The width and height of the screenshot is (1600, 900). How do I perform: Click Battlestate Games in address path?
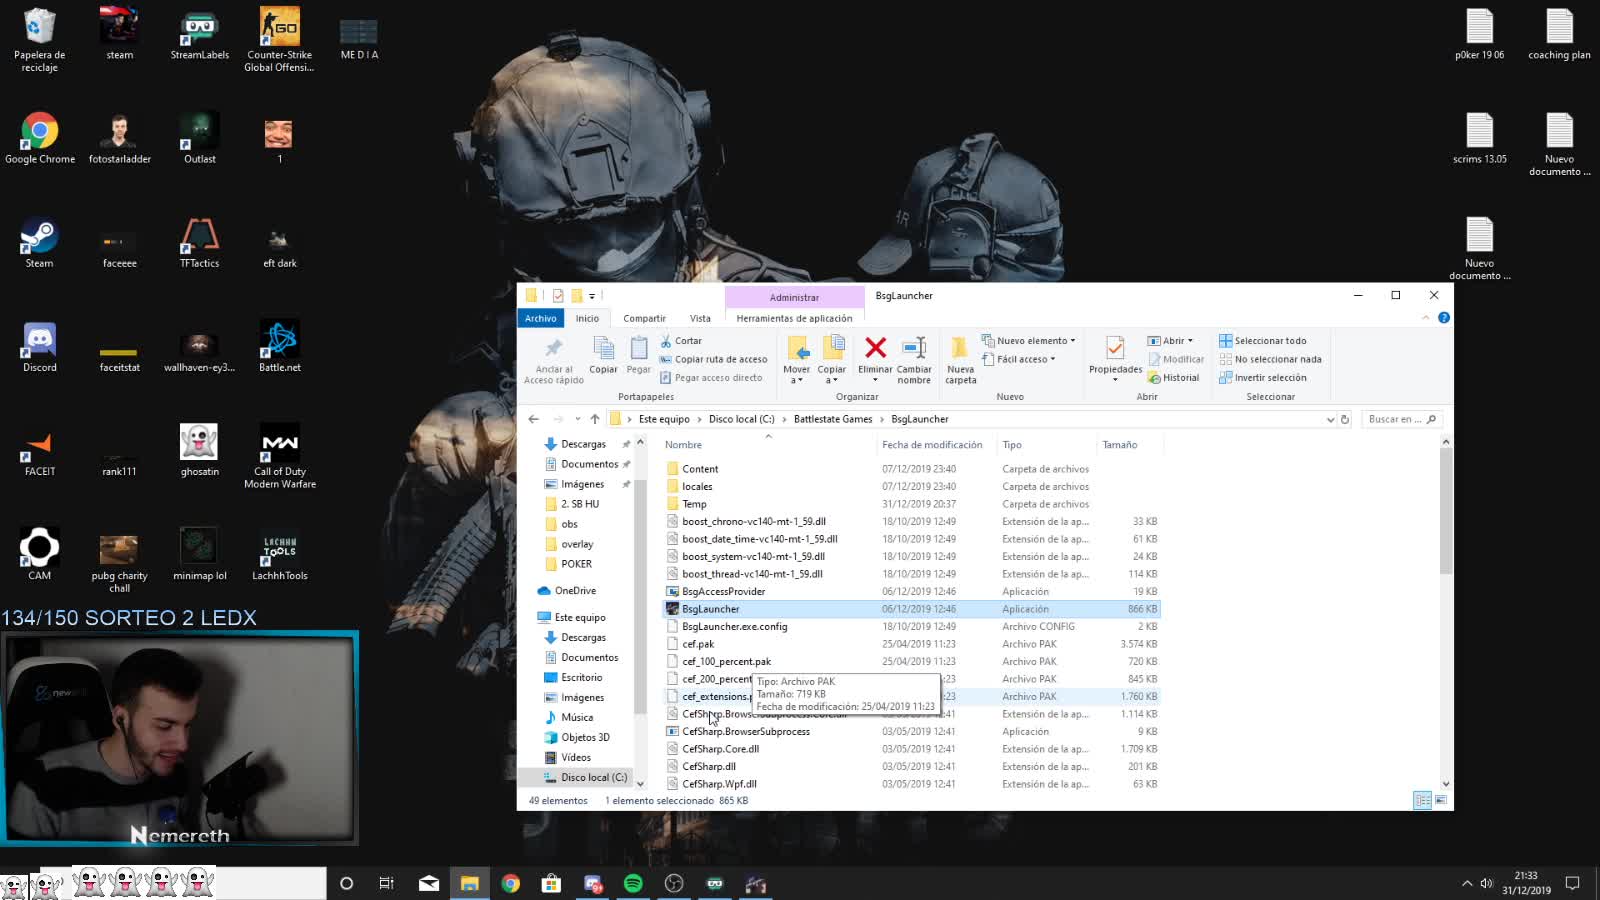click(833, 419)
